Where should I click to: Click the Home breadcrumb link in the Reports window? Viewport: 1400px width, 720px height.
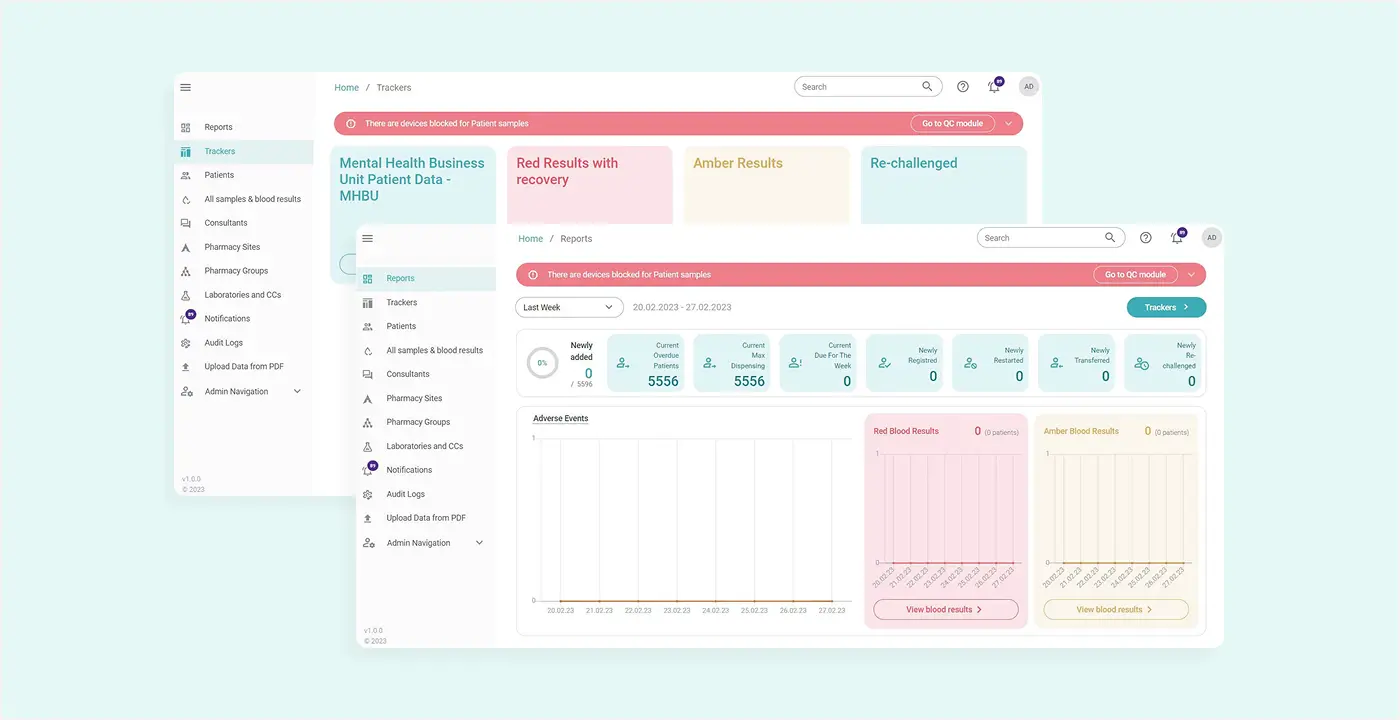(530, 239)
